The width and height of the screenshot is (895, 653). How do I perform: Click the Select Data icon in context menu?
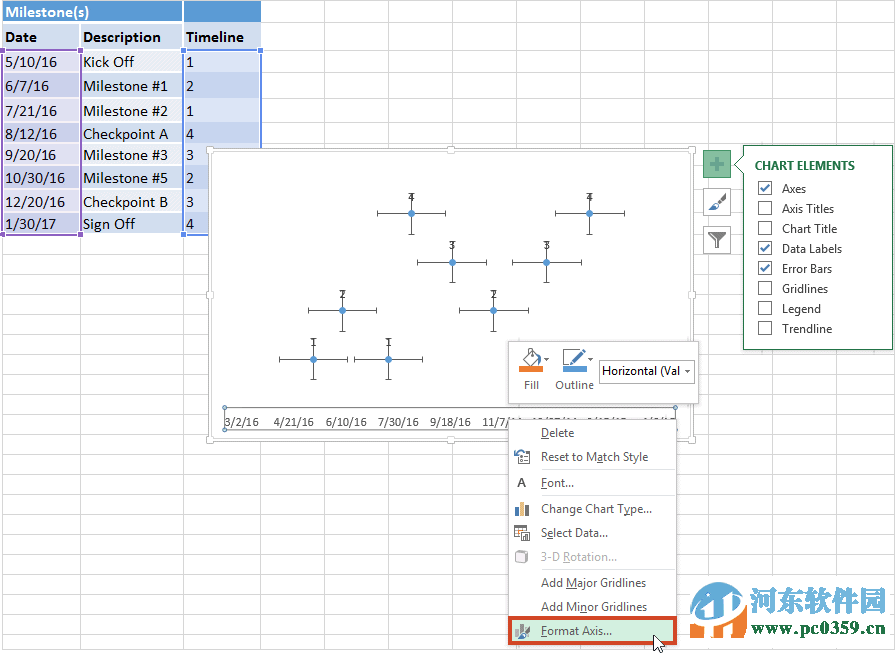point(521,533)
